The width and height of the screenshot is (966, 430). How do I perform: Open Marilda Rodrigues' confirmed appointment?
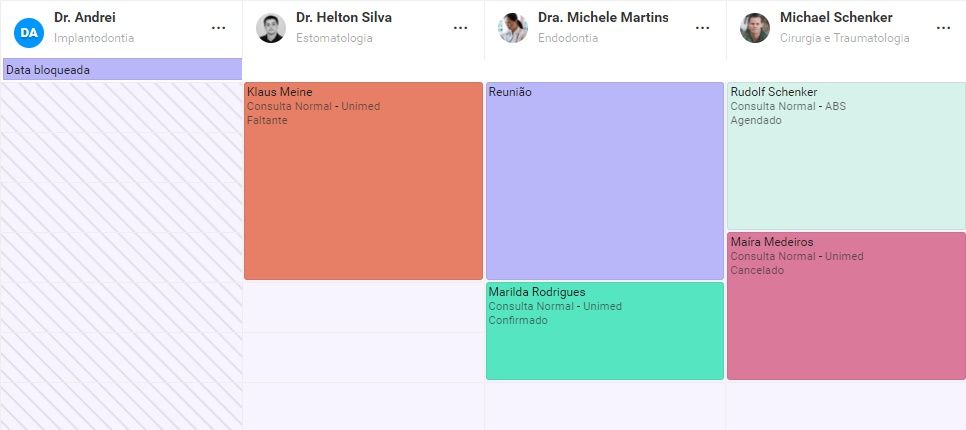605,331
